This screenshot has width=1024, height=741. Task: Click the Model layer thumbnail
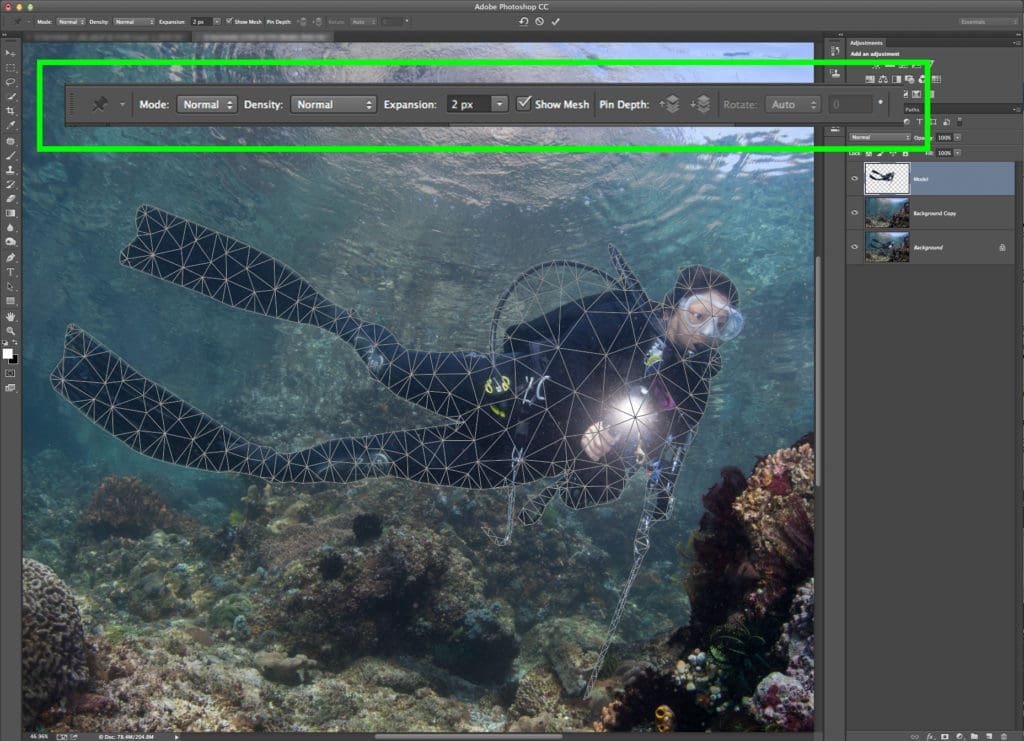[886, 178]
